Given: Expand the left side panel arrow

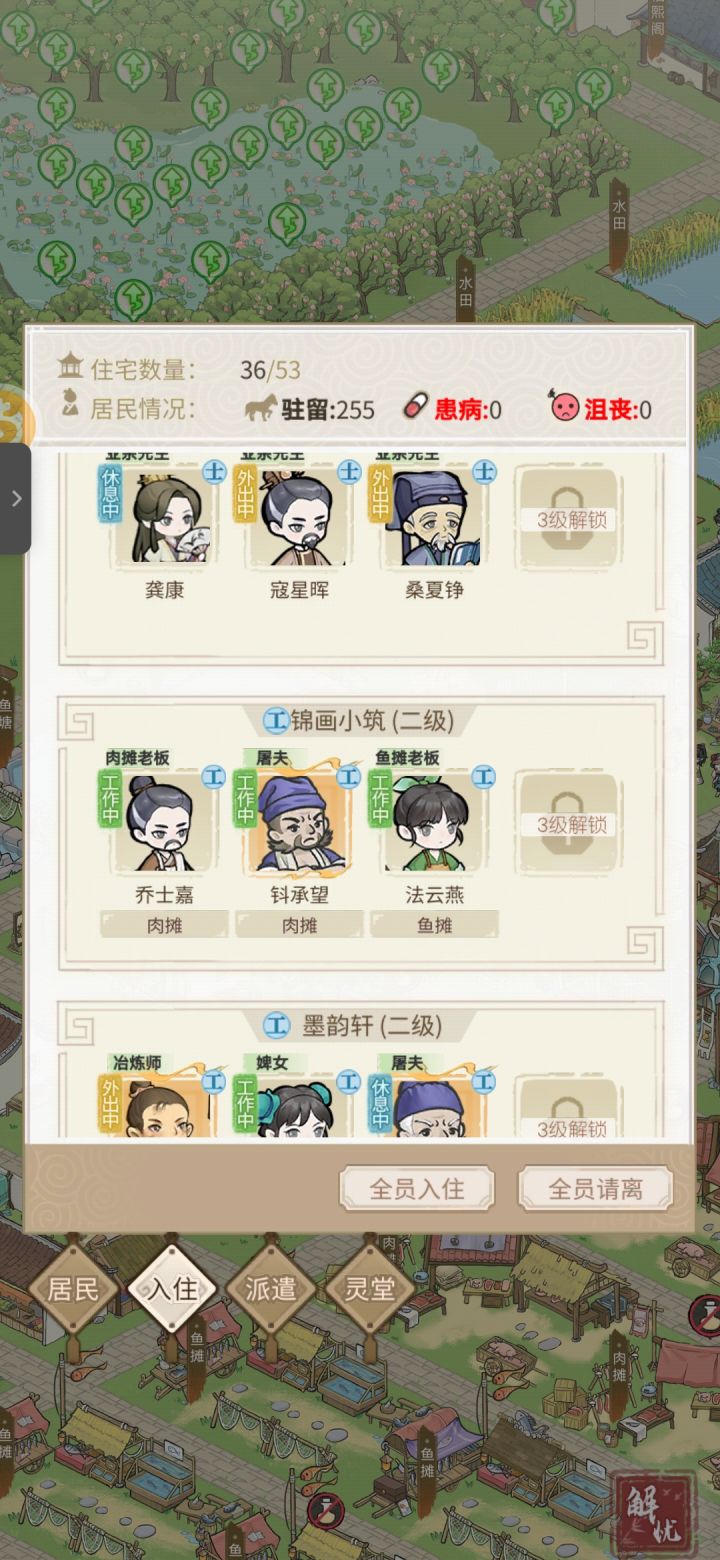Looking at the screenshot, I should click(x=15, y=498).
